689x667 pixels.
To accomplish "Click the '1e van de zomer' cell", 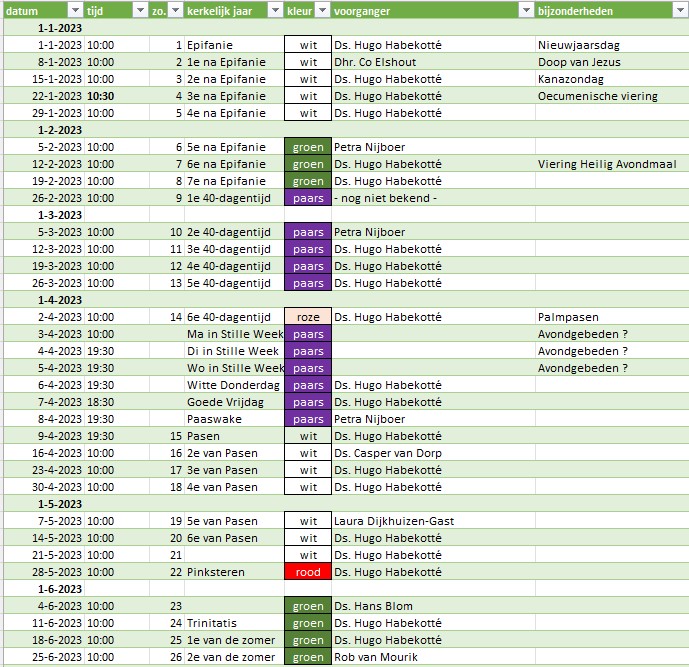I will (x=234, y=640).
